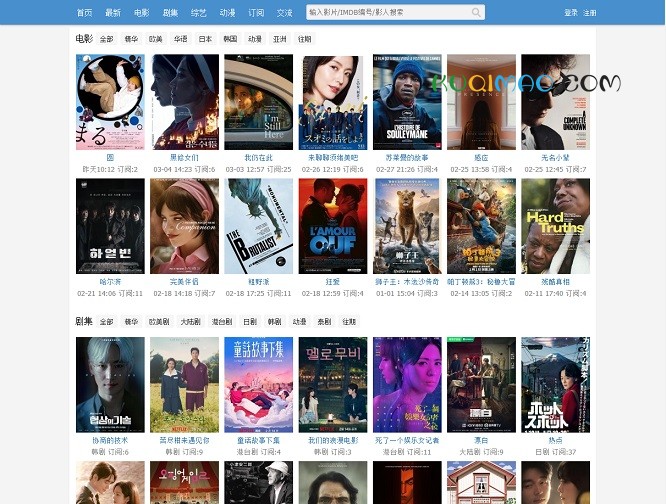Open the ホットスポット drama poster

(556, 385)
